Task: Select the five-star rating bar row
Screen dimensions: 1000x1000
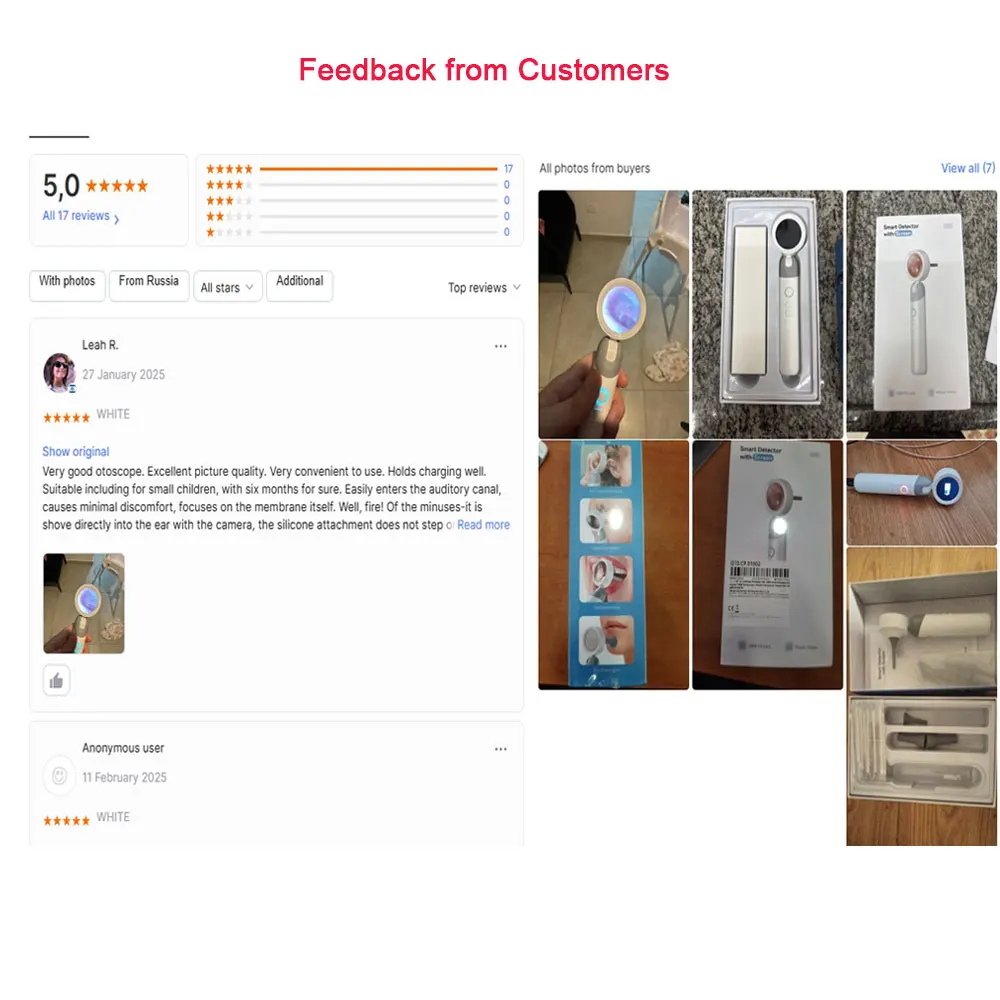Action: coord(359,169)
